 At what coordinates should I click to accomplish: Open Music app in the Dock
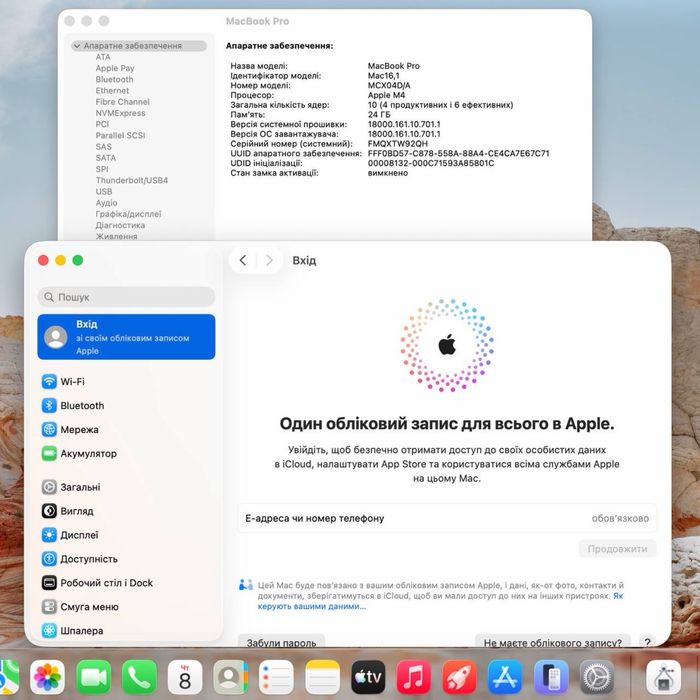414,677
